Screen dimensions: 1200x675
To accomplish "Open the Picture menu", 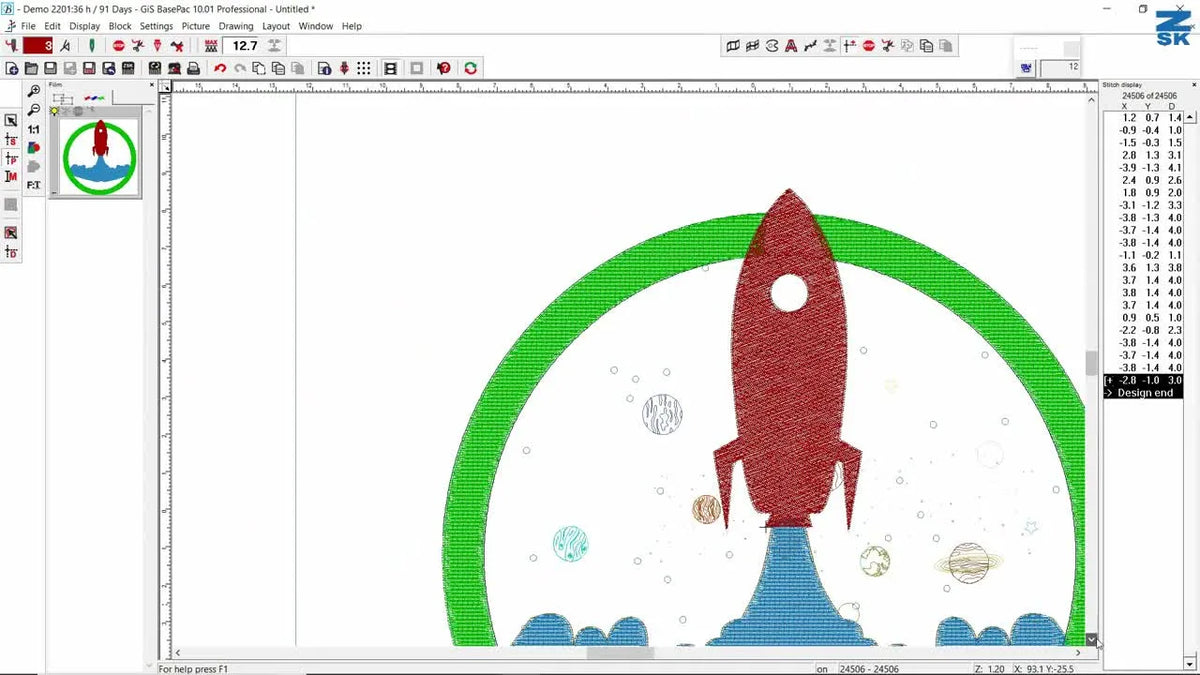I will [x=196, y=26].
